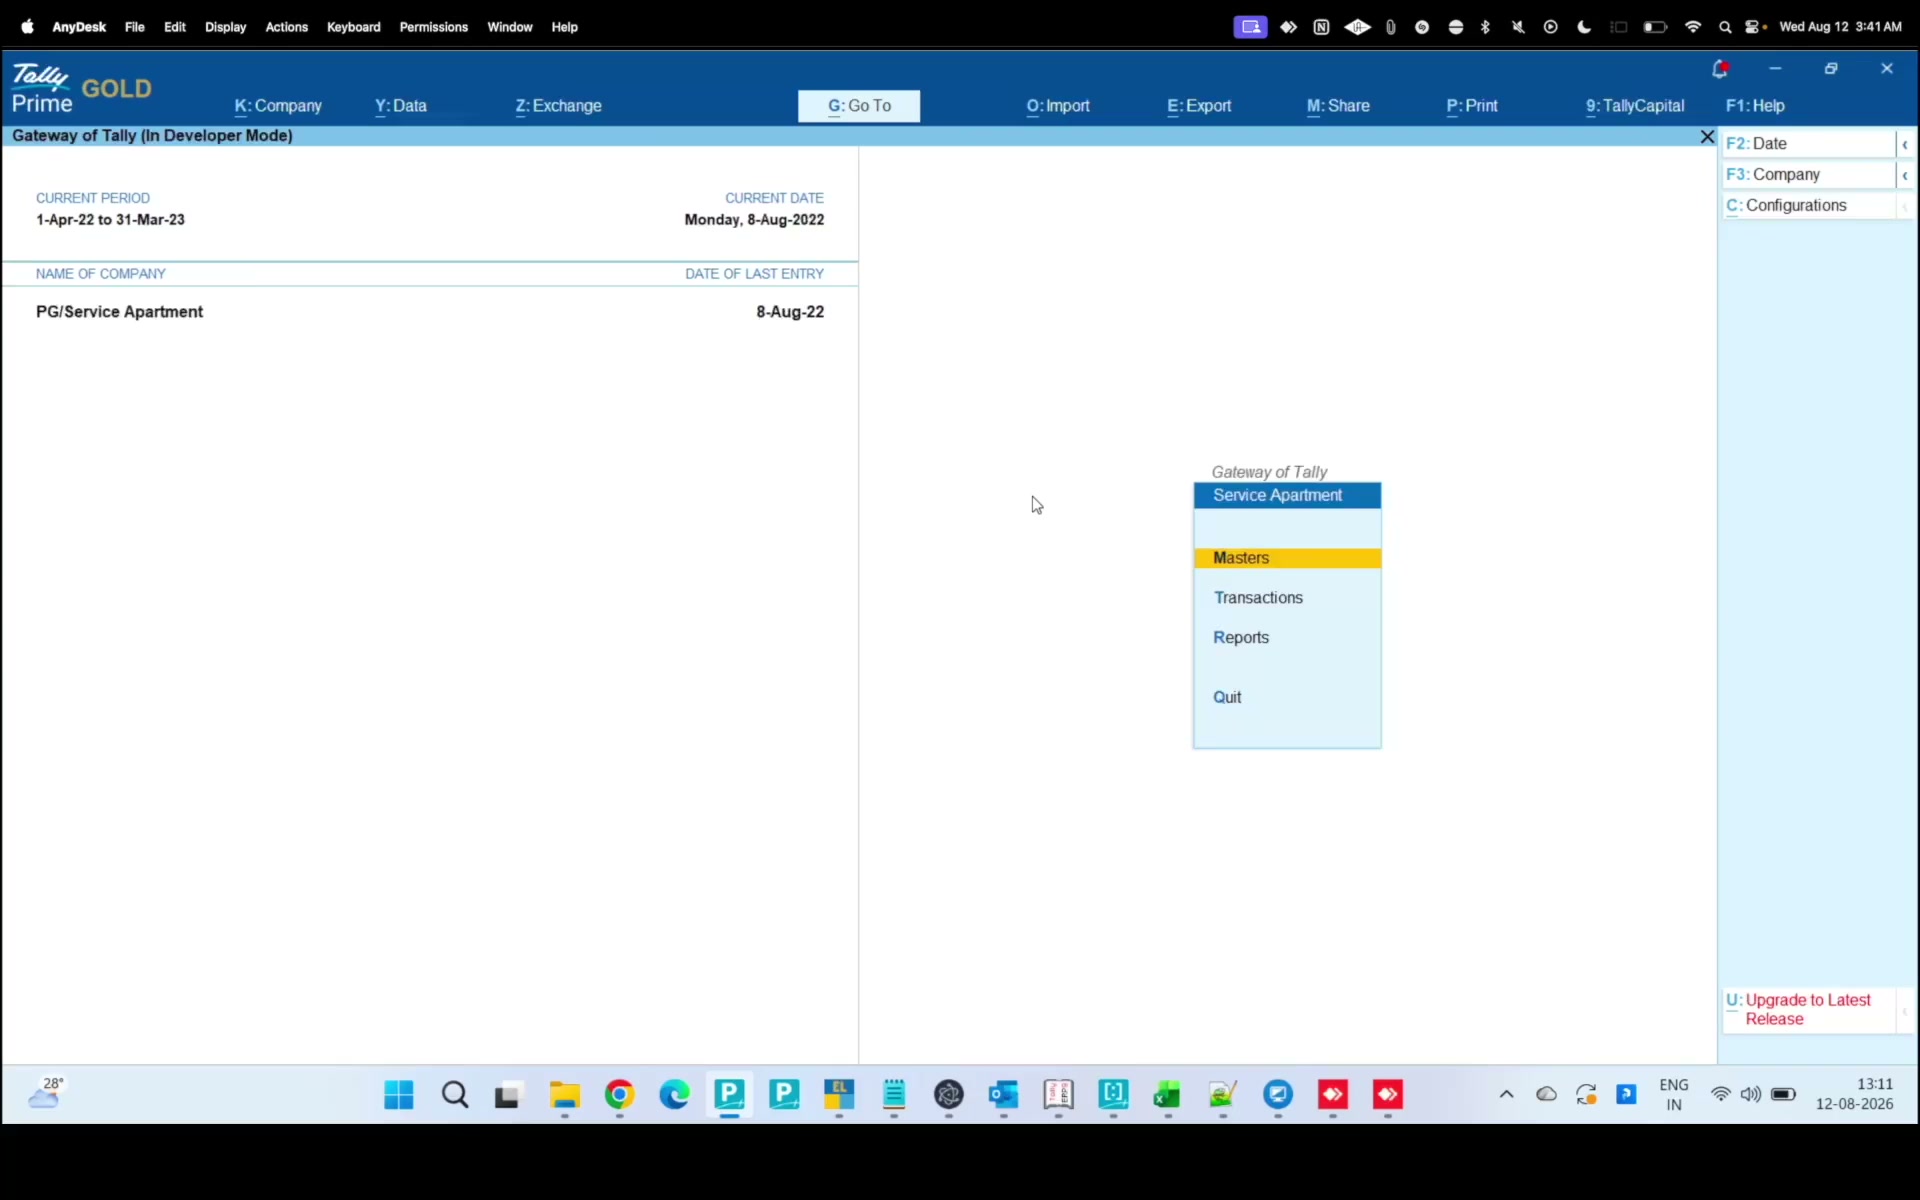Expand the F2: Date chevron
The height and width of the screenshot is (1200, 1920).
coord(1905,144)
